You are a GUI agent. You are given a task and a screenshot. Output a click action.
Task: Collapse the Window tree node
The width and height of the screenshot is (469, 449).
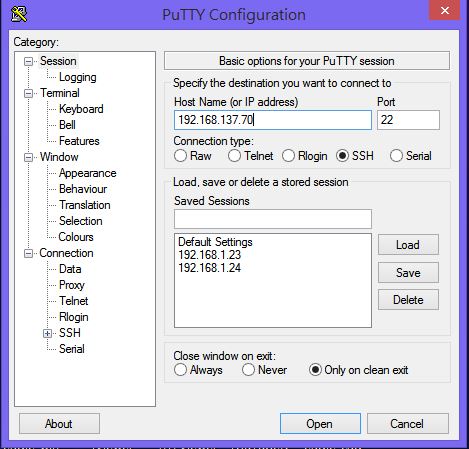[29, 158]
